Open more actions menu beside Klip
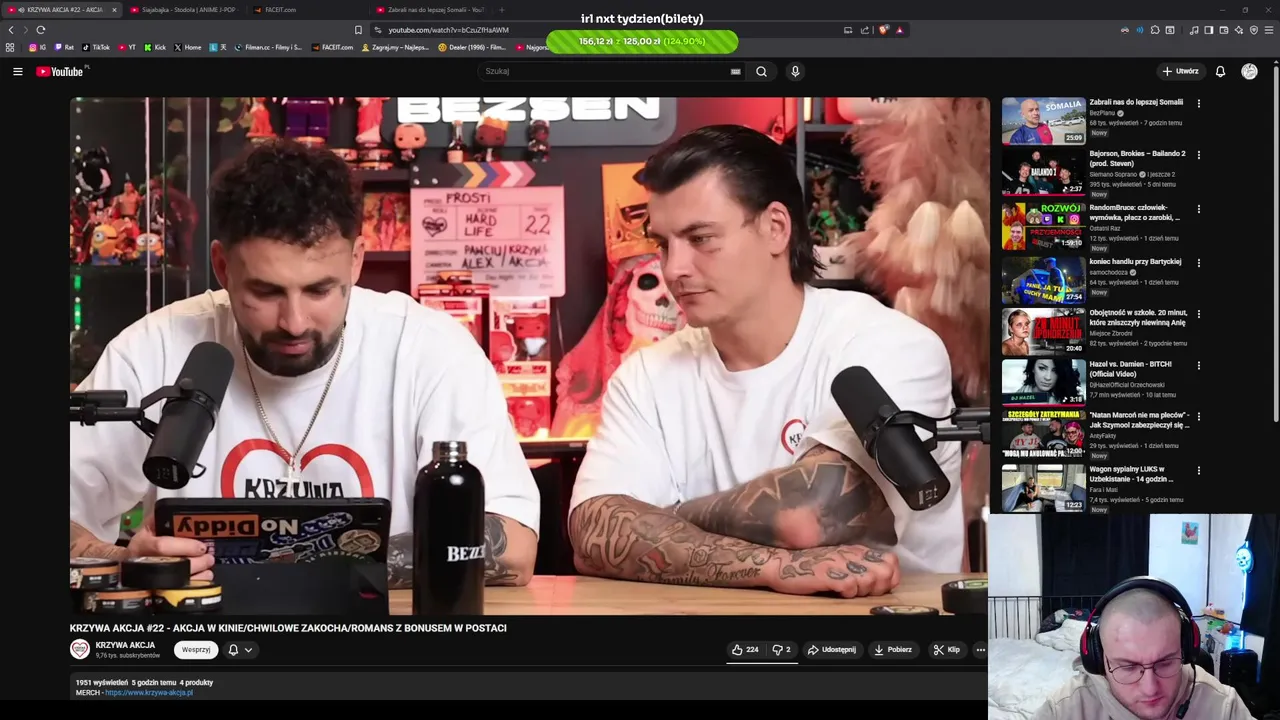The image size is (1280, 720). [980, 650]
